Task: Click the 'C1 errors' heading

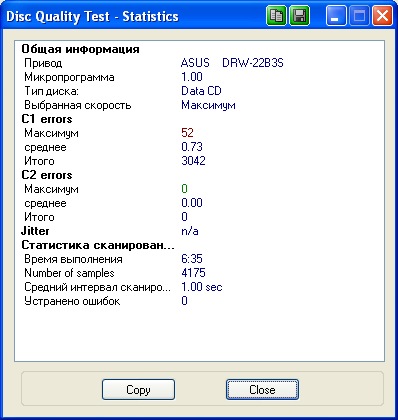Action: pos(47,119)
